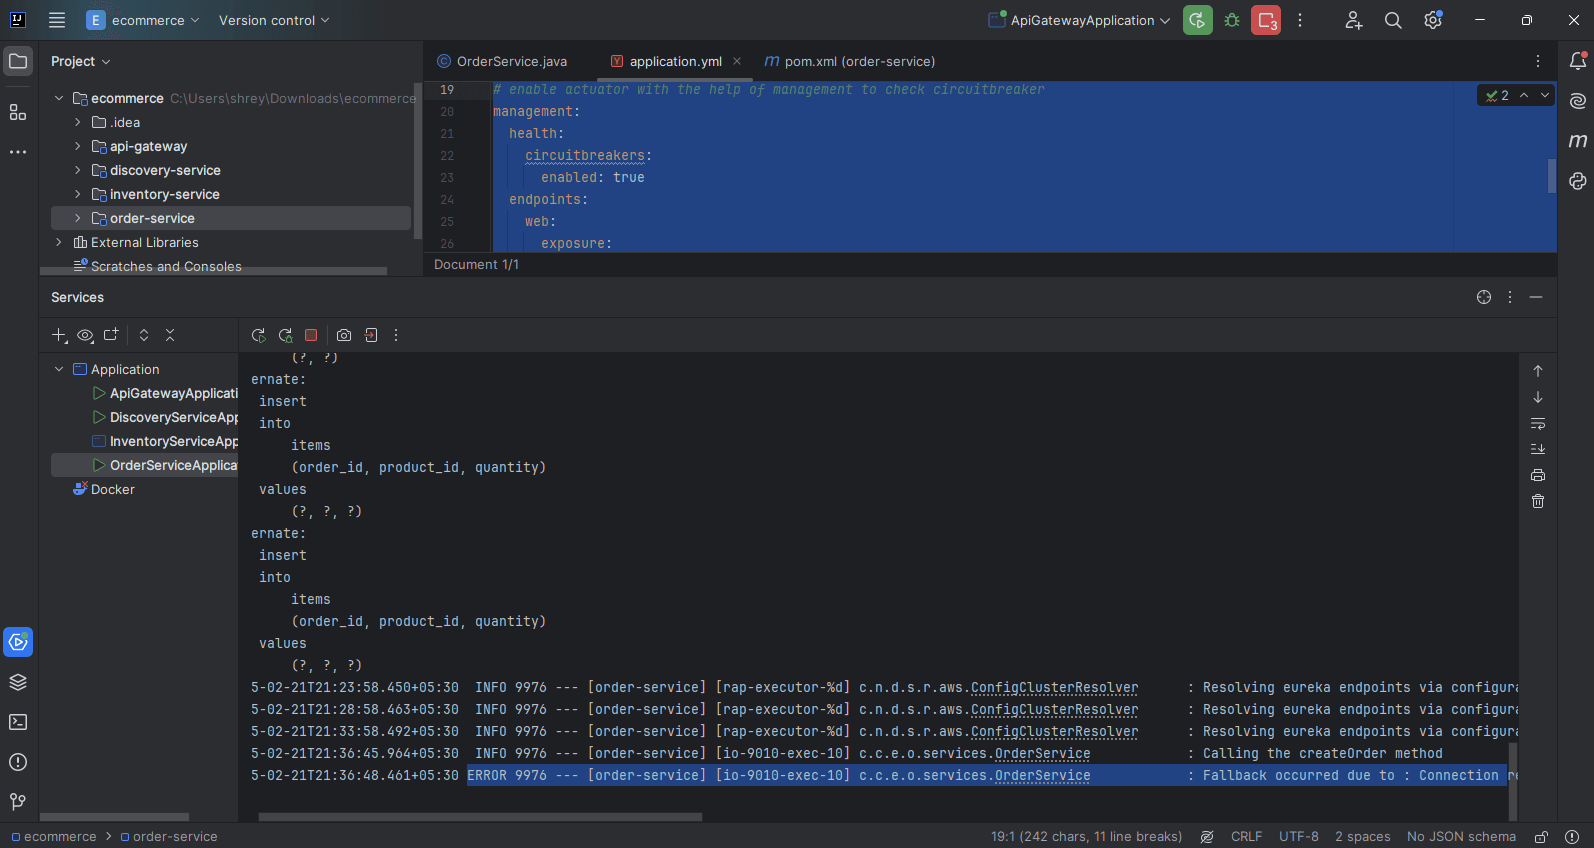Viewport: 1594px width, 848px height.
Task: Open the main hamburger menu
Action: click(57, 20)
